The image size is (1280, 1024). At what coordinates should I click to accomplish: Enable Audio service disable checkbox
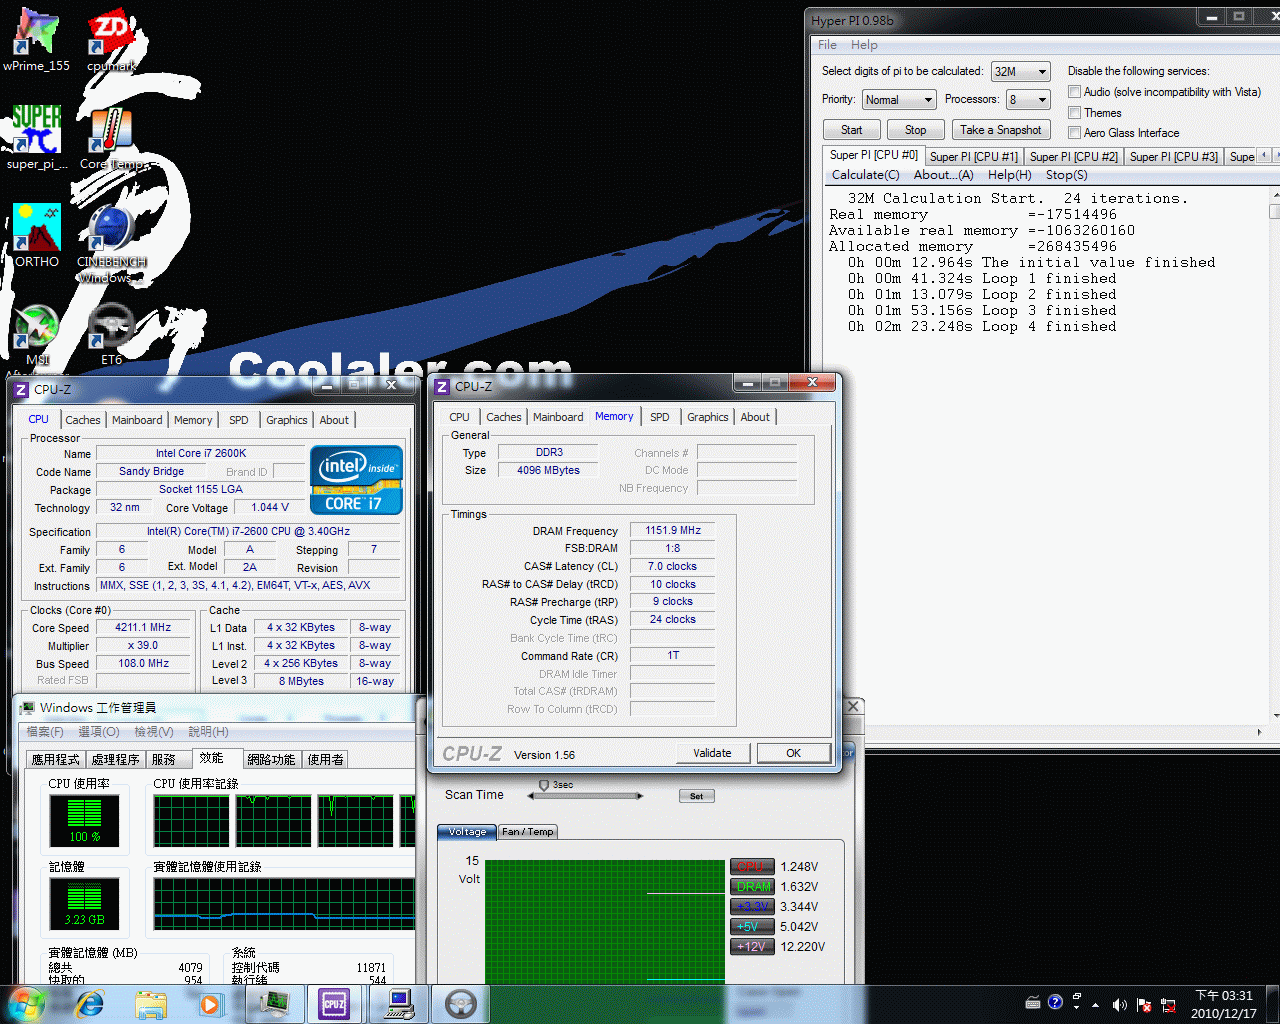point(1075,92)
